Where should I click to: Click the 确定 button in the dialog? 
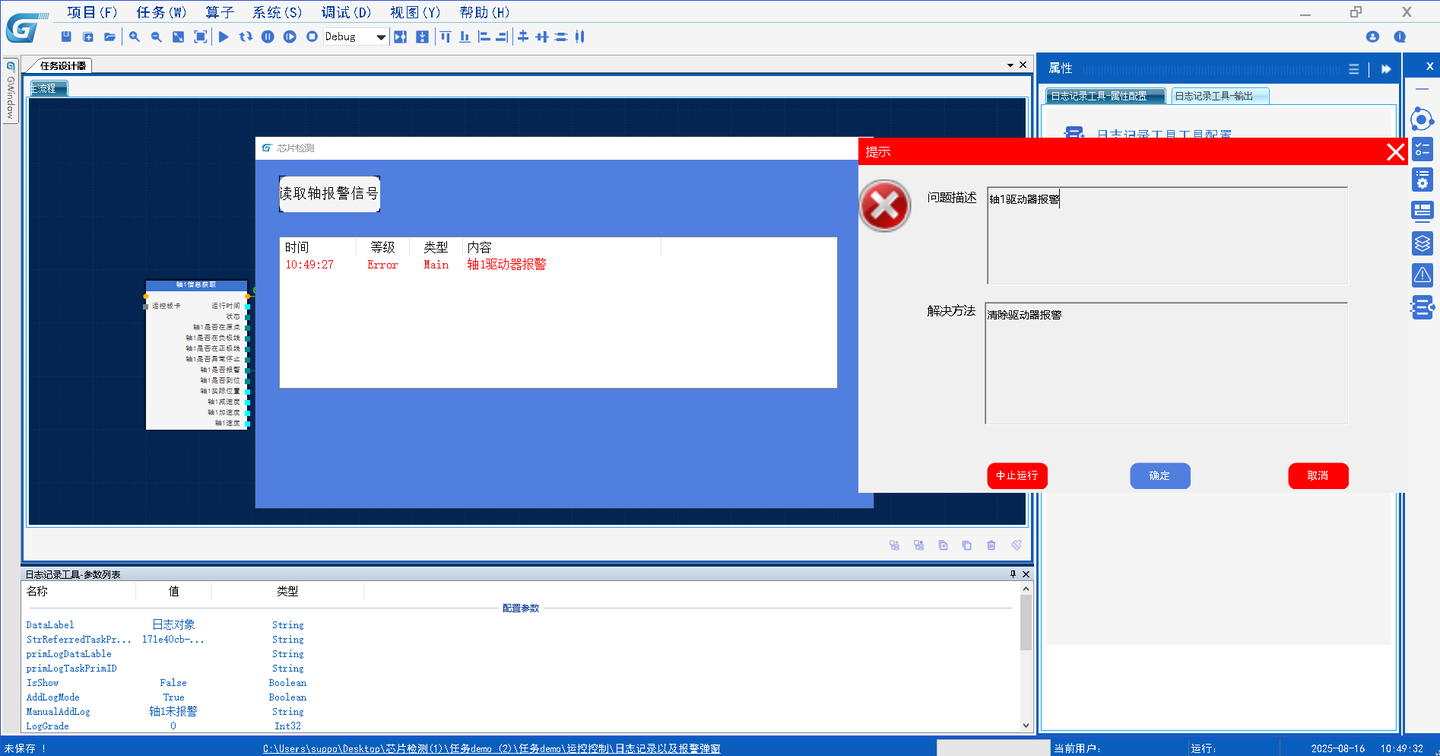tap(1160, 476)
